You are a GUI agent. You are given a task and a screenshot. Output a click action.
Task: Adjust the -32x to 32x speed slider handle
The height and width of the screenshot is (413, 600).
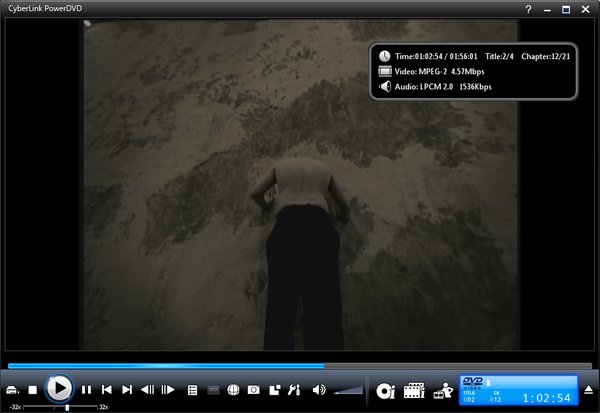pos(67,407)
